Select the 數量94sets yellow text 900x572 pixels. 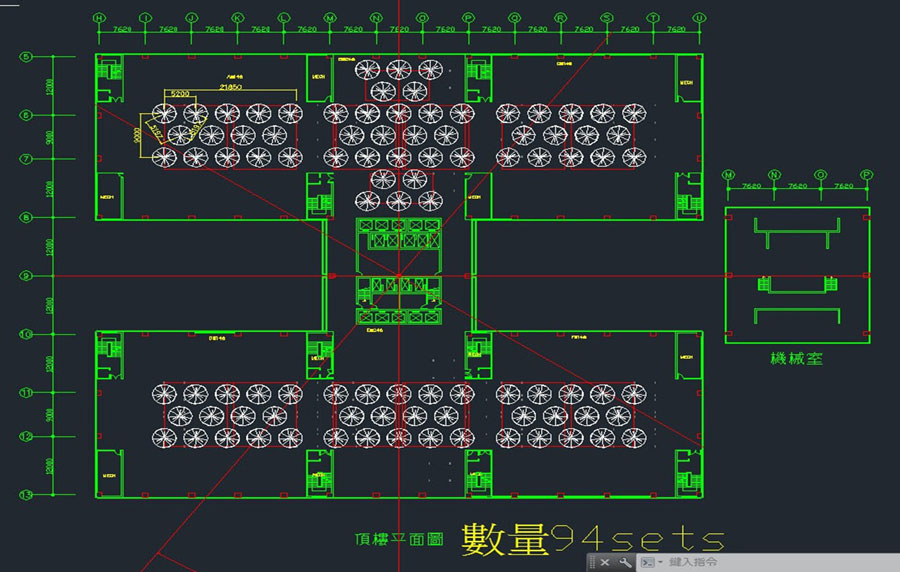[592, 540]
